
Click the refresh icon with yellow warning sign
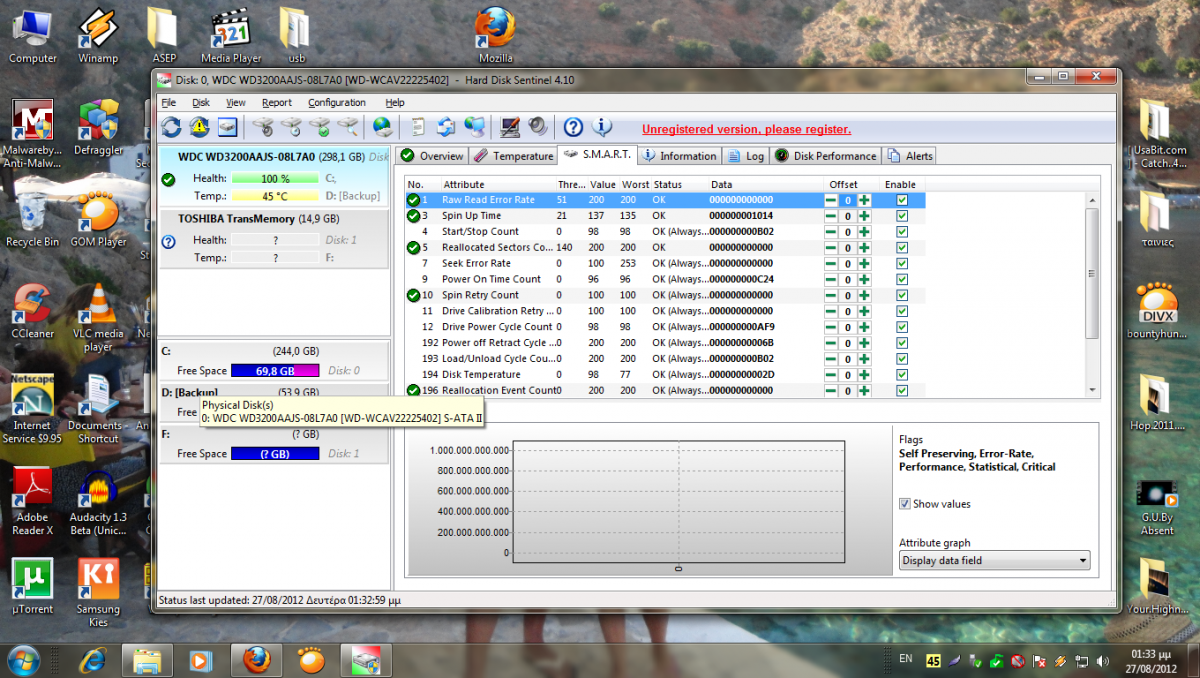tap(199, 127)
